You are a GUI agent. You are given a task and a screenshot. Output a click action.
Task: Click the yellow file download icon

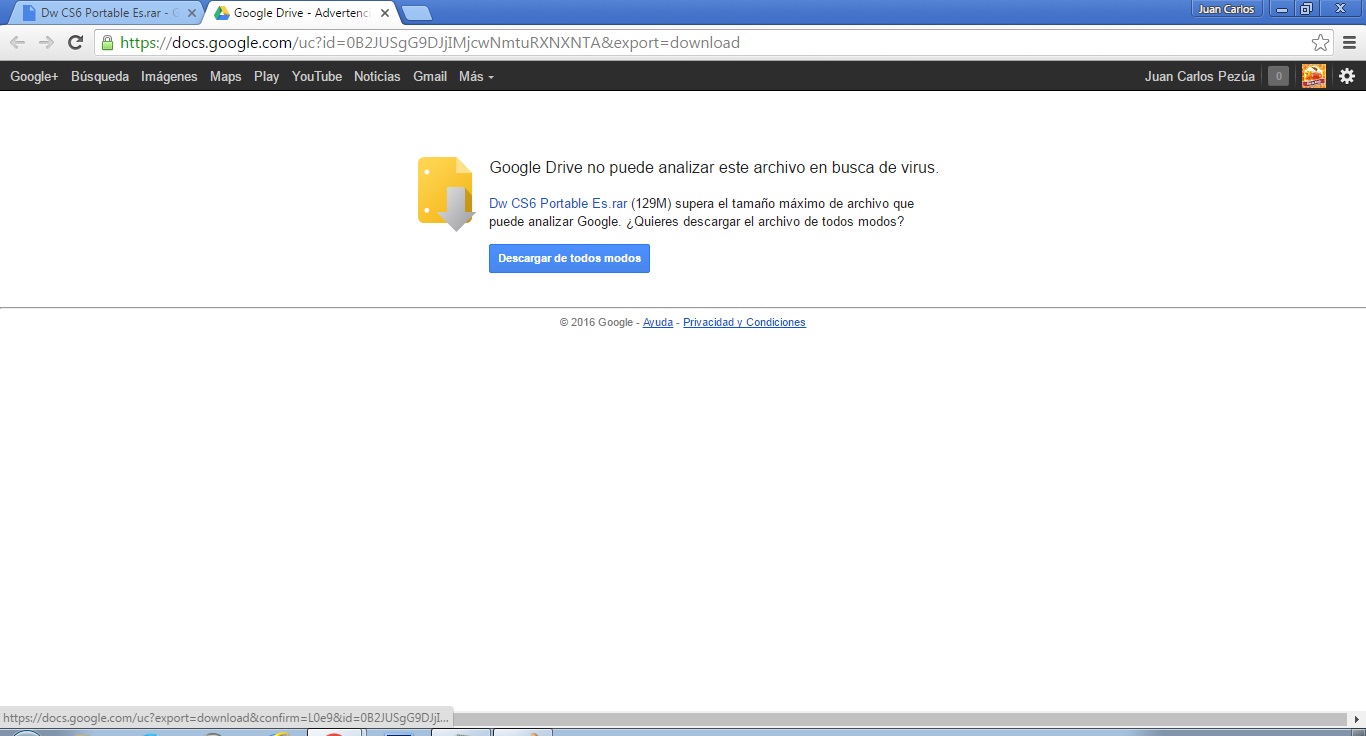(x=446, y=193)
